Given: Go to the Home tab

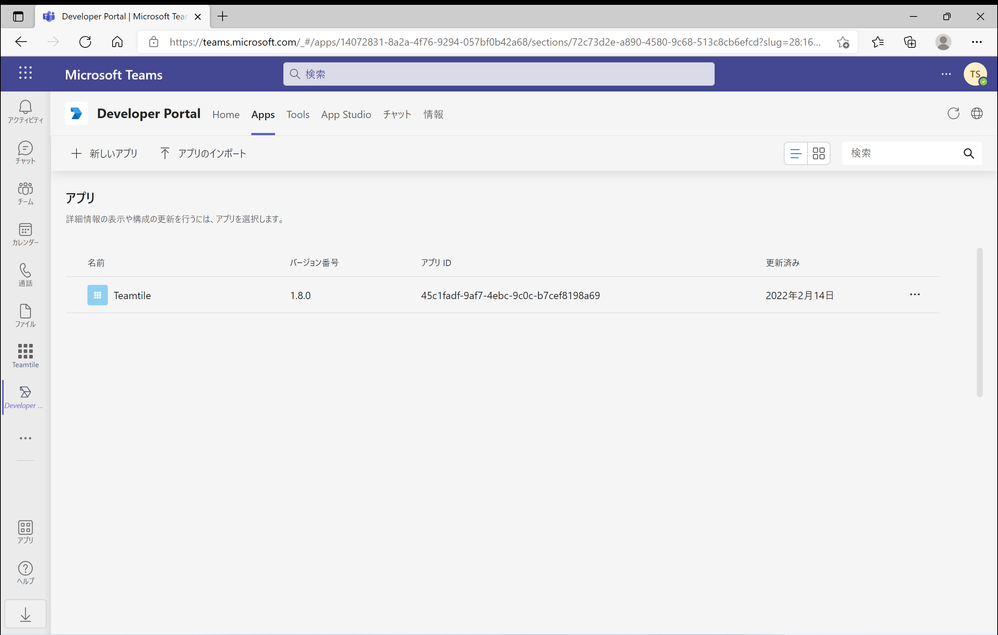Looking at the screenshot, I should tap(226, 115).
